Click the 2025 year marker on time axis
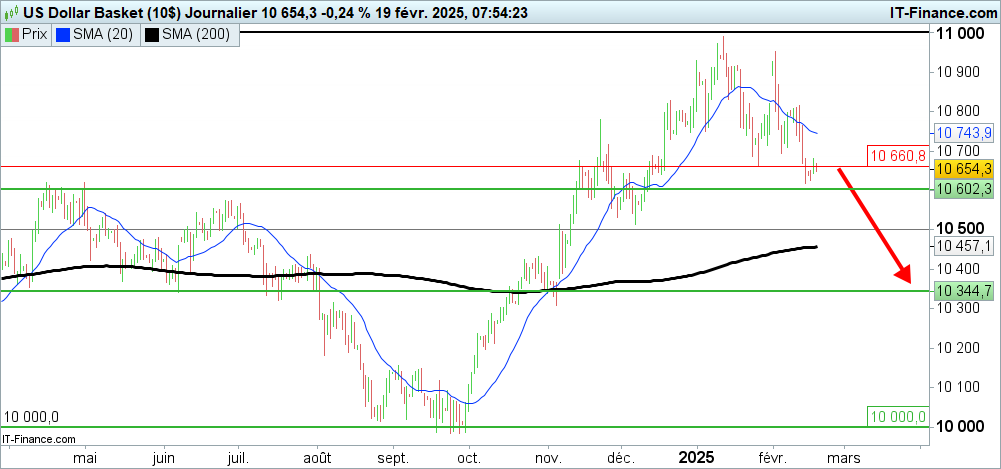This screenshot has width=1001, height=469. 696,457
